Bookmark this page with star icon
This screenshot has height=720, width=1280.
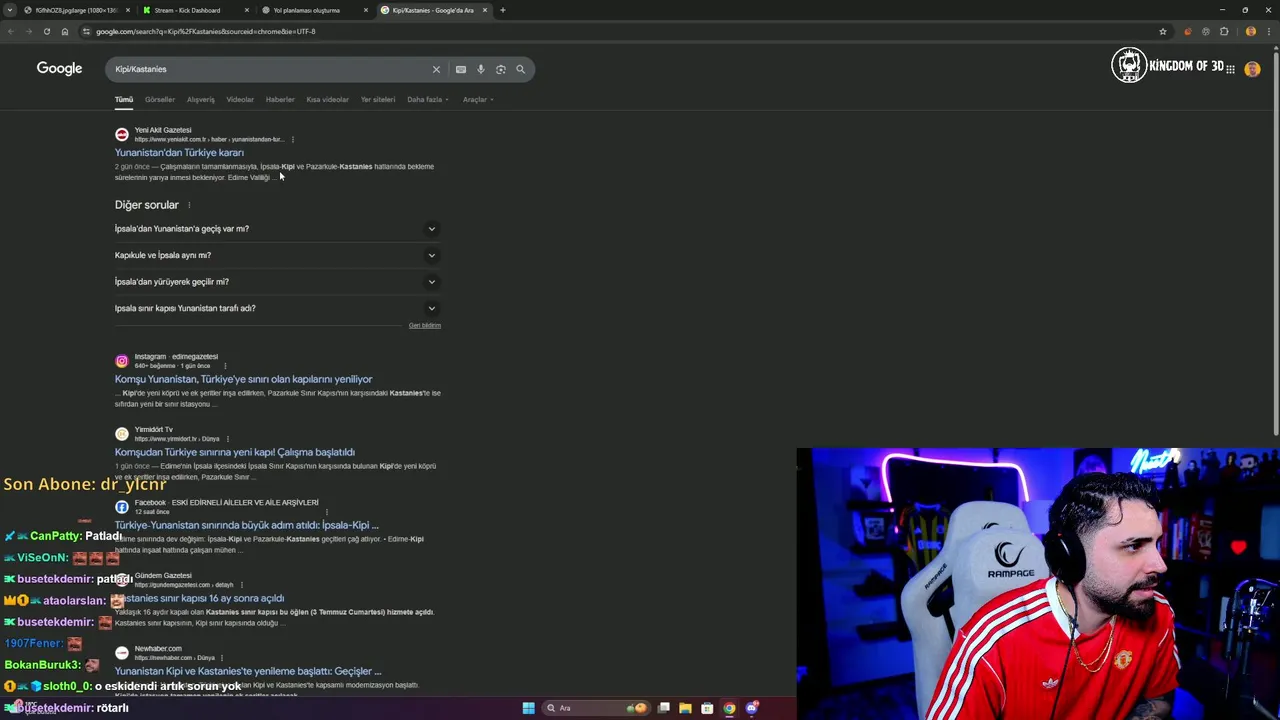click(1162, 31)
